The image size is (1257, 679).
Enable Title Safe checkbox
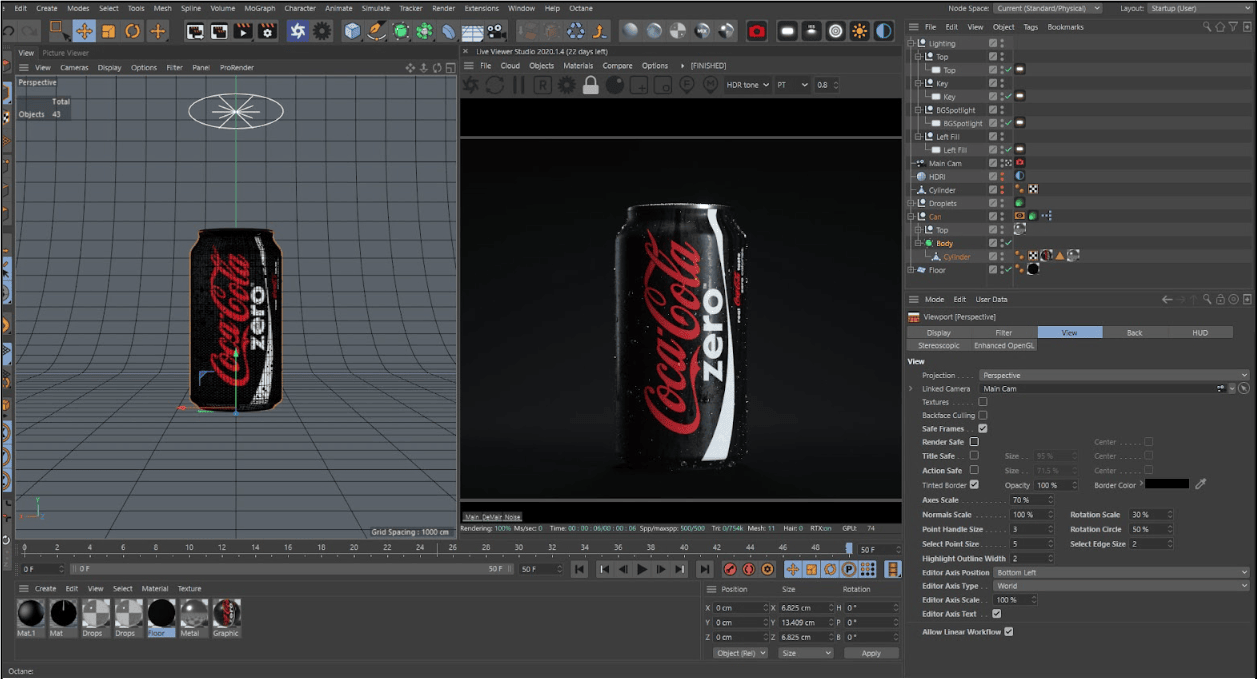(x=974, y=456)
